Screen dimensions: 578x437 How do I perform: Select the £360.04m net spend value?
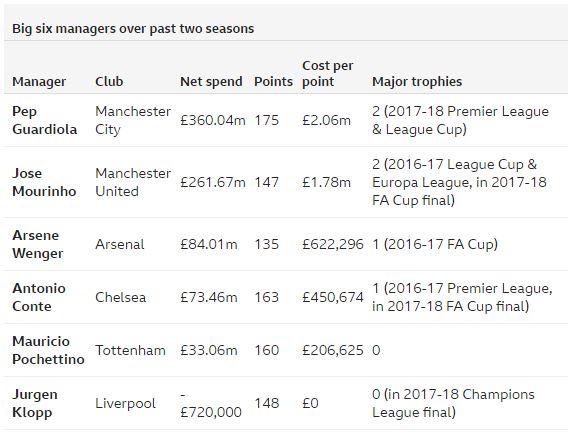coord(213,120)
